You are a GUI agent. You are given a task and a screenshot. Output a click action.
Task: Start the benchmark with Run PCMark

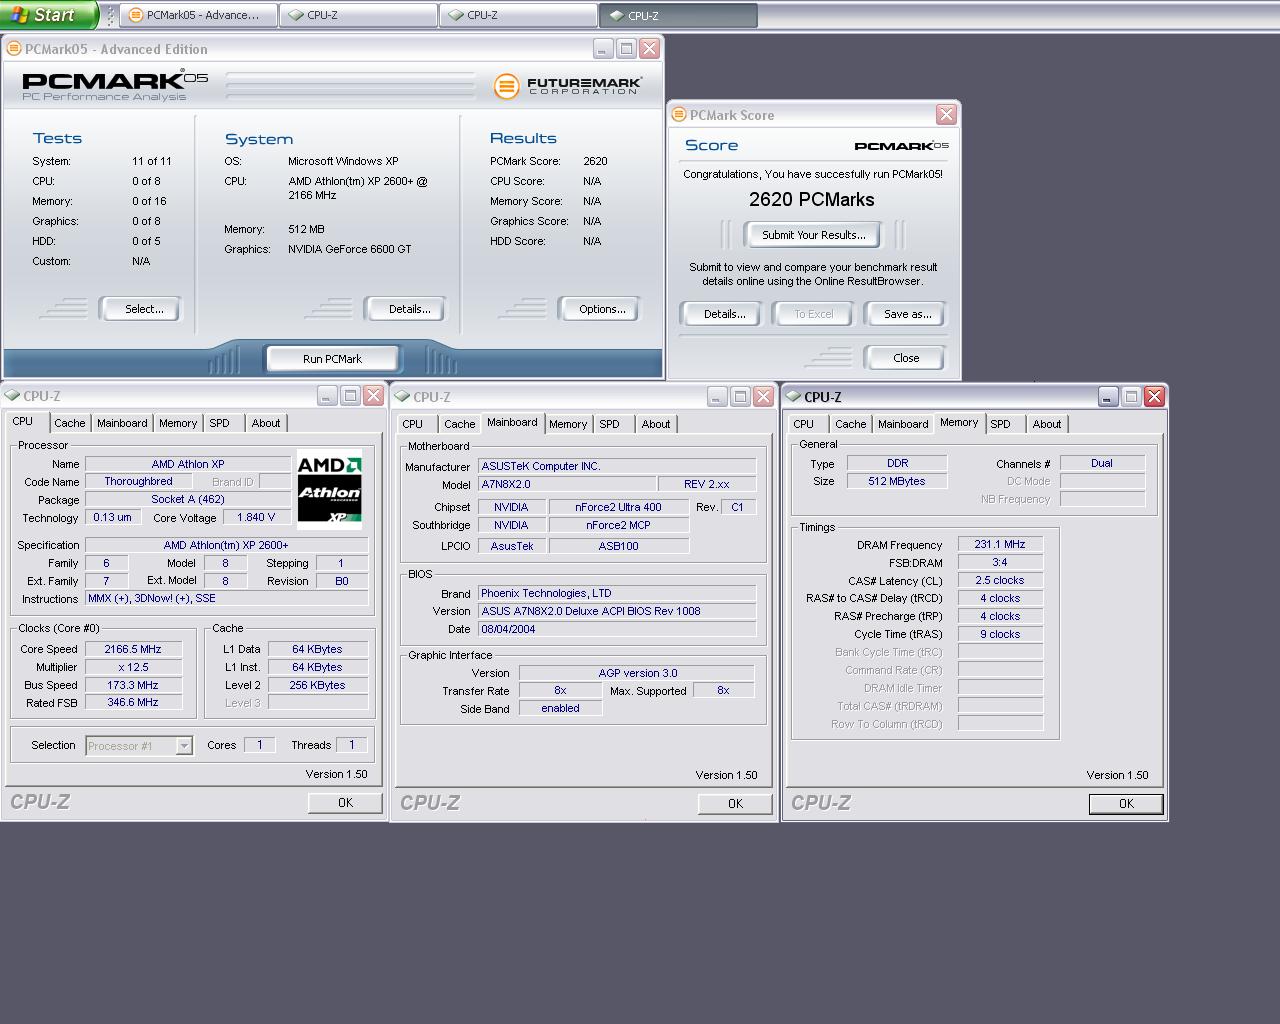coord(333,359)
